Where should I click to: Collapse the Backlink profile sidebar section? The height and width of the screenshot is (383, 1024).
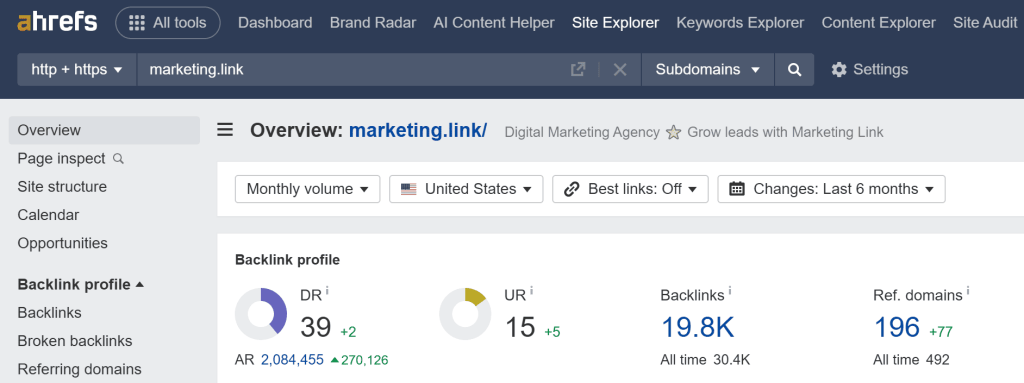pos(81,284)
